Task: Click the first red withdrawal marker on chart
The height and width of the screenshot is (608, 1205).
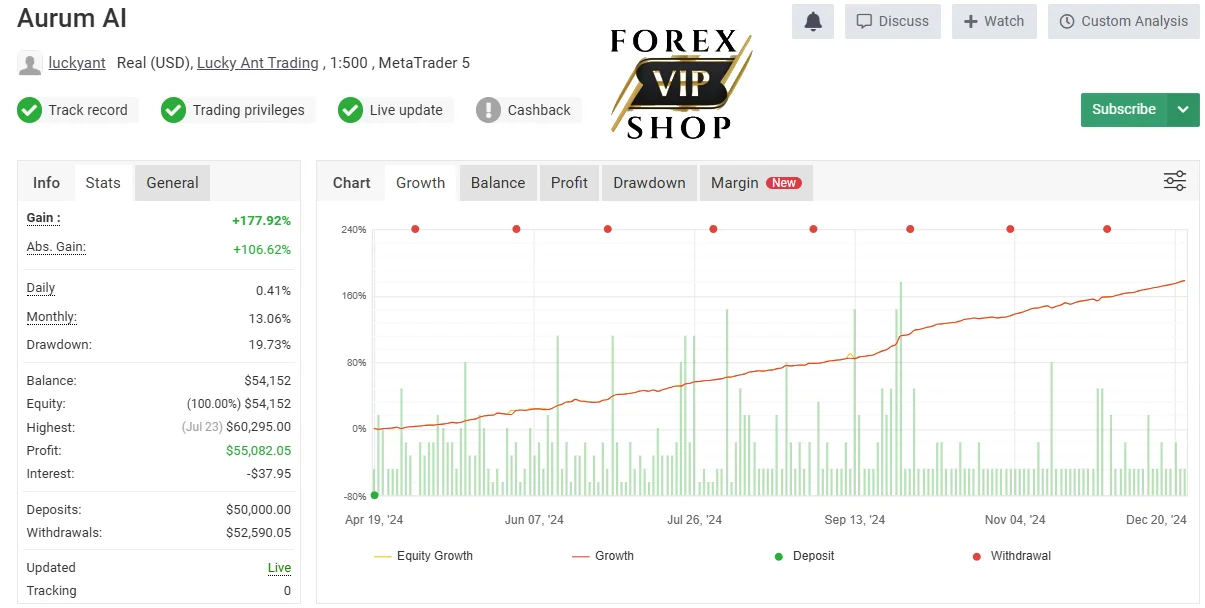Action: 415,229
